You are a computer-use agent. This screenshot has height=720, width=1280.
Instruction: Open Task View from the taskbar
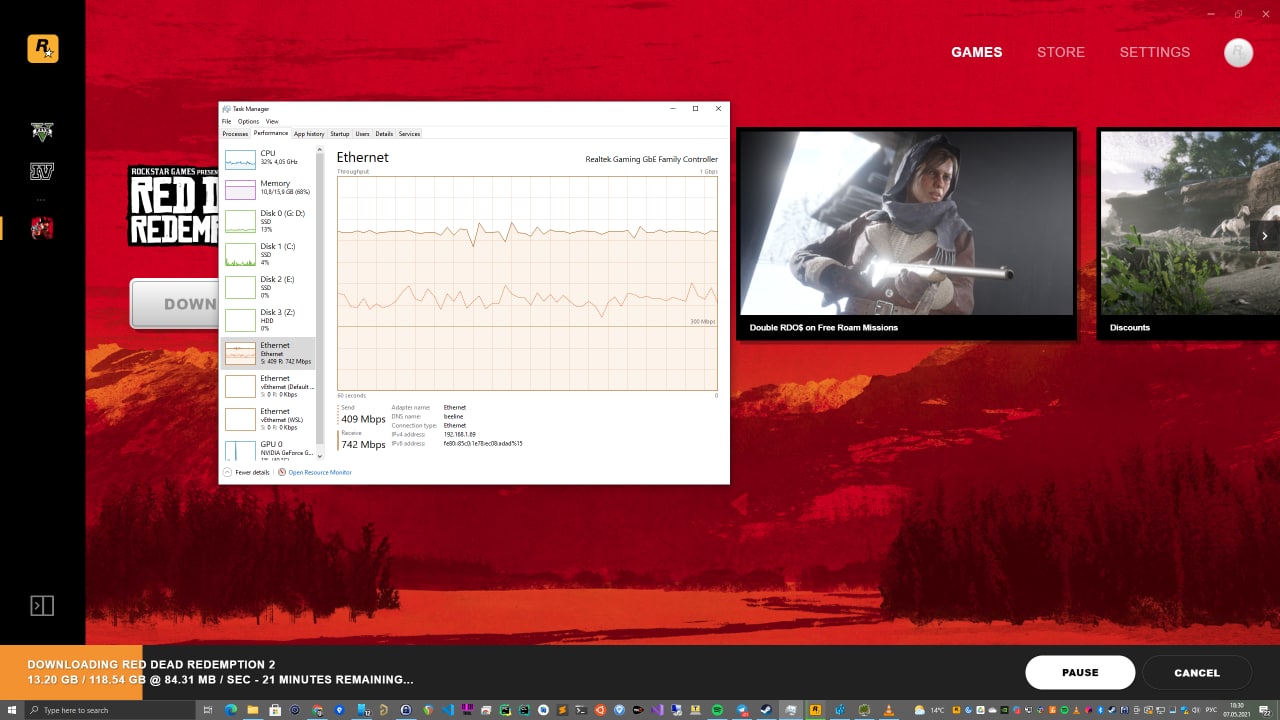pyautogui.click(x=208, y=710)
